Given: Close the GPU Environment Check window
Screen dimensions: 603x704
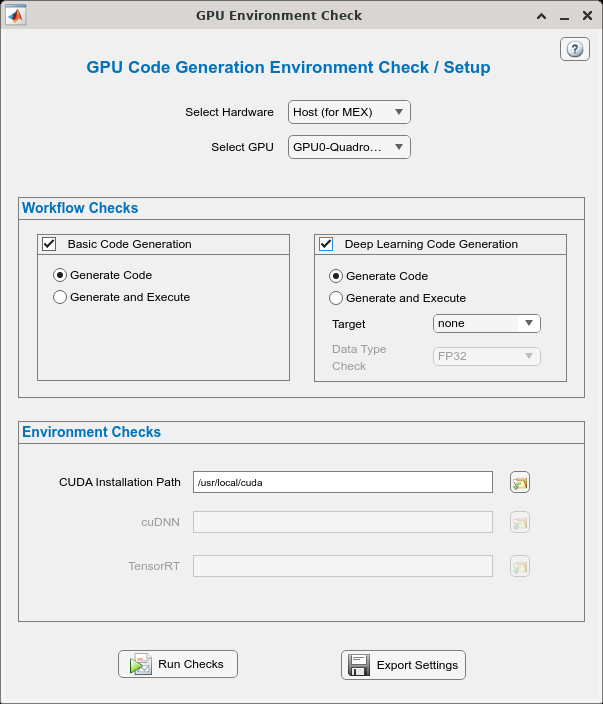Looking at the screenshot, I should click(x=586, y=15).
